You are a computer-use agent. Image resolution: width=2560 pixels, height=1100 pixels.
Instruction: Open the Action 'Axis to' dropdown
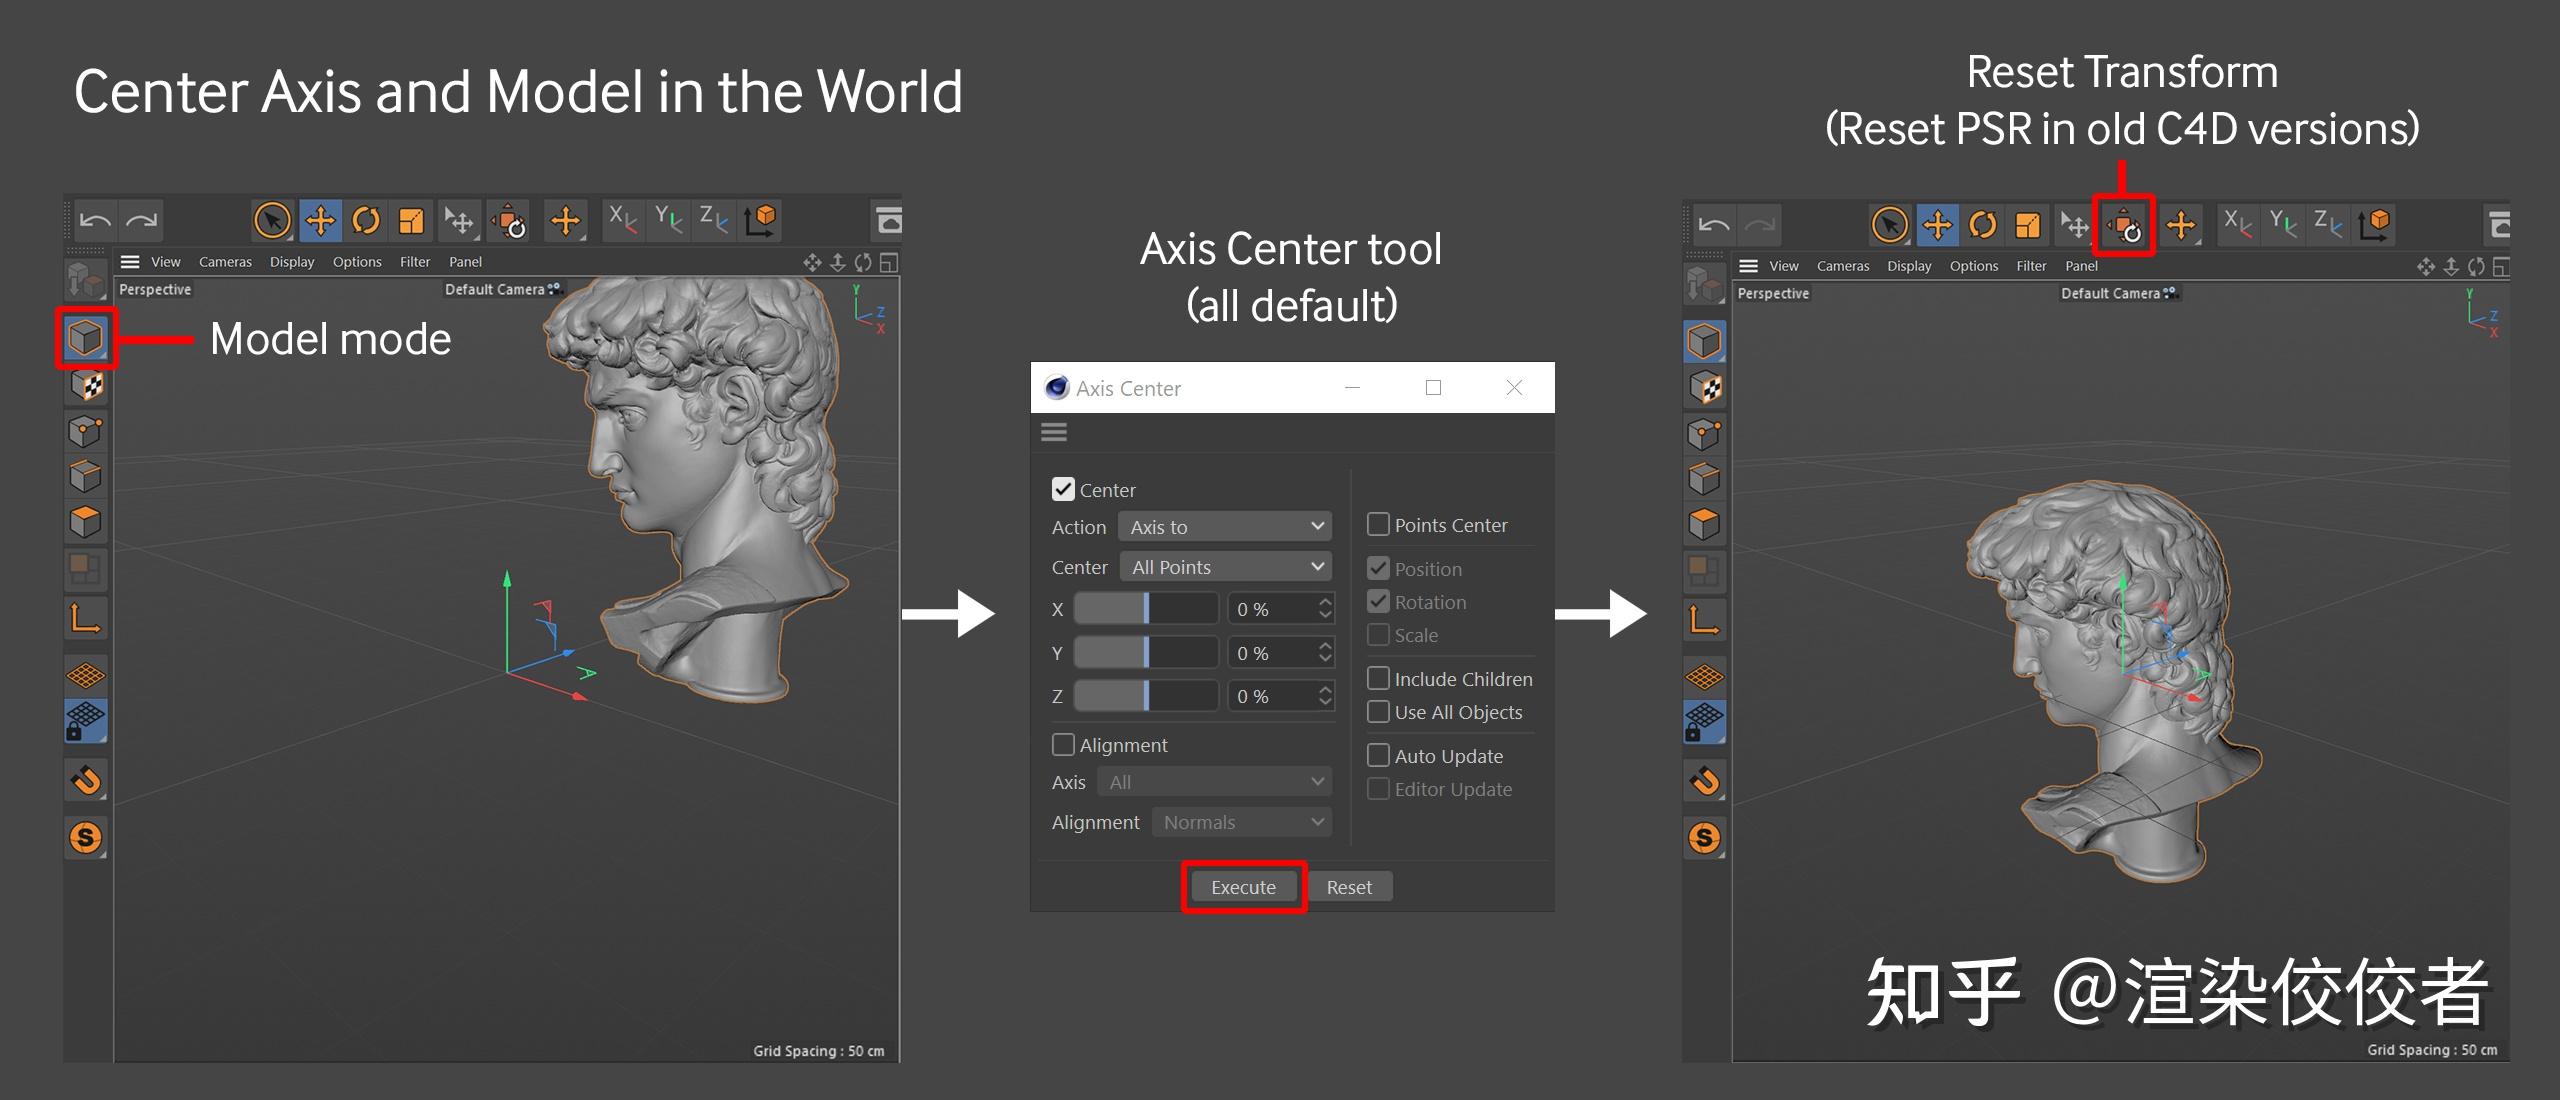[1225, 526]
